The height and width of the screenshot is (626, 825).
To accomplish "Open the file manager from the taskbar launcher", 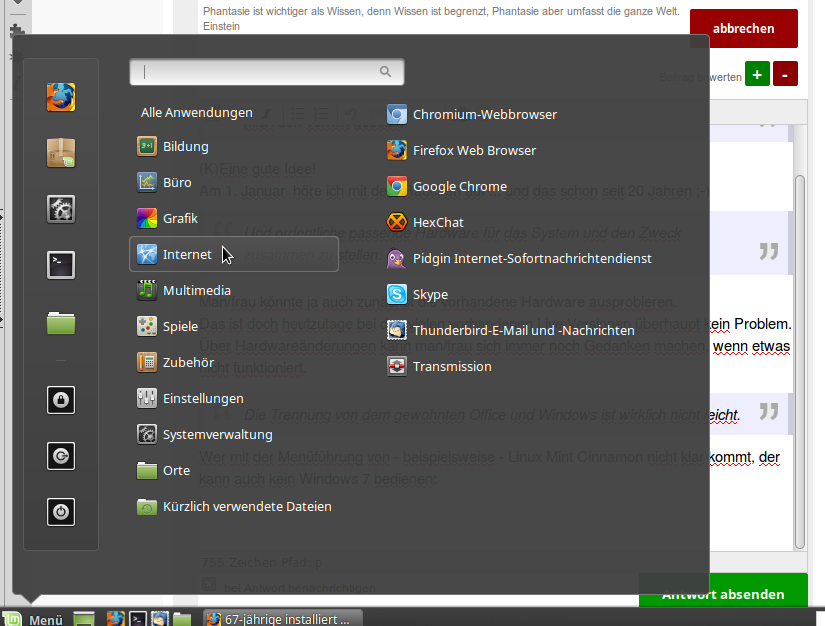I will point(182,619).
